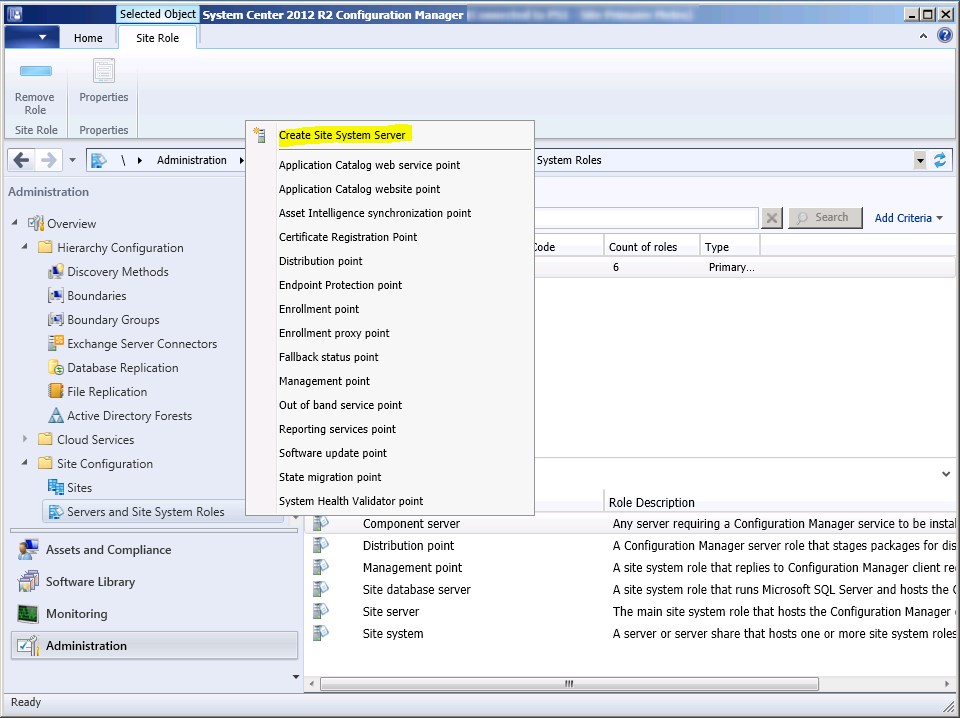
Task: Open the Software Library workspace icon
Action: point(28,582)
